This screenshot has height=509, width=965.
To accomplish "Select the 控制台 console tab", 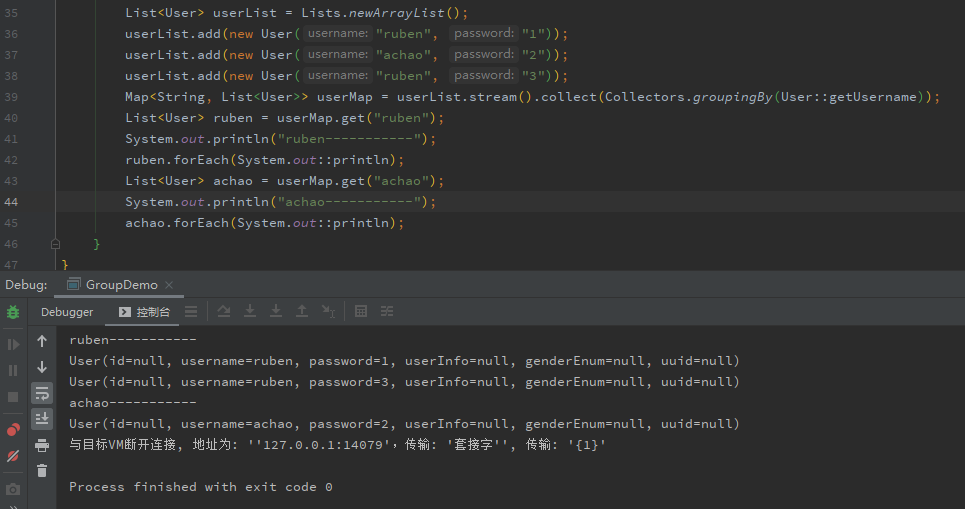I will click(145, 312).
